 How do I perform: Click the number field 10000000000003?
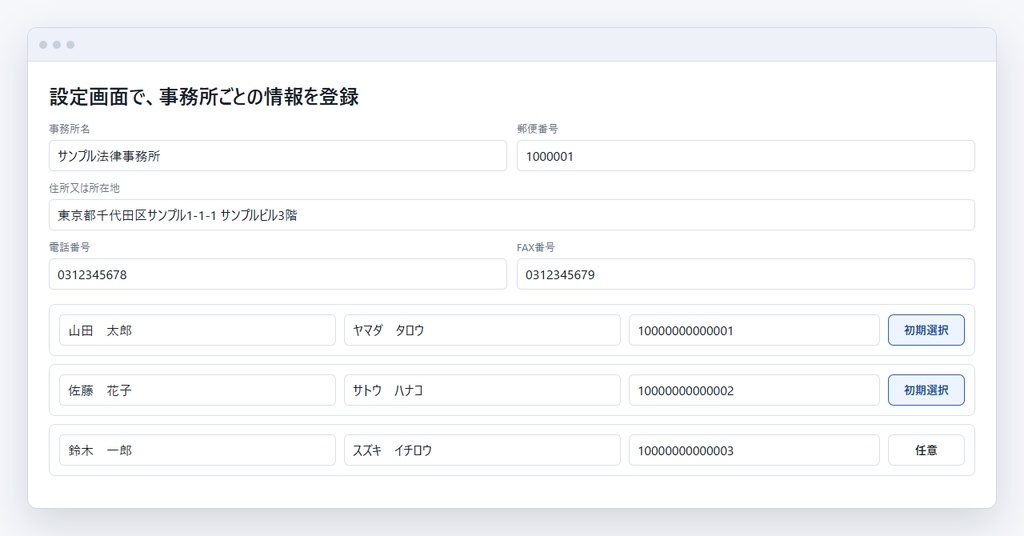tap(754, 450)
